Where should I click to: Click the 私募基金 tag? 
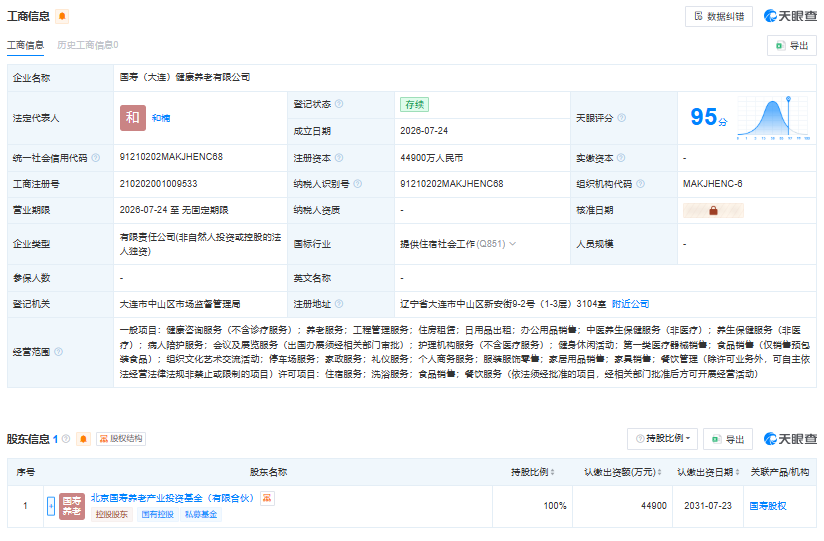[x=201, y=514]
